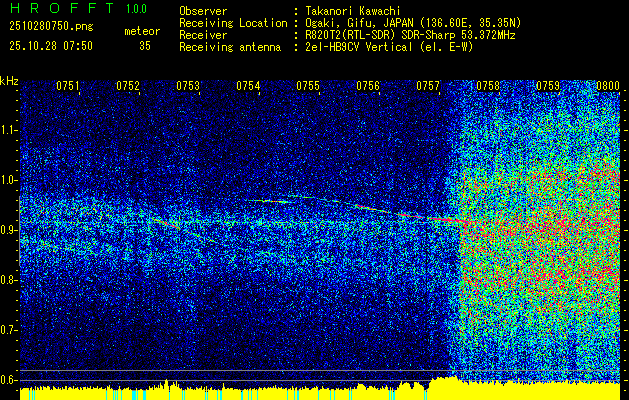
Task: Click the Receiving Location label
Action: click(x=233, y=23)
